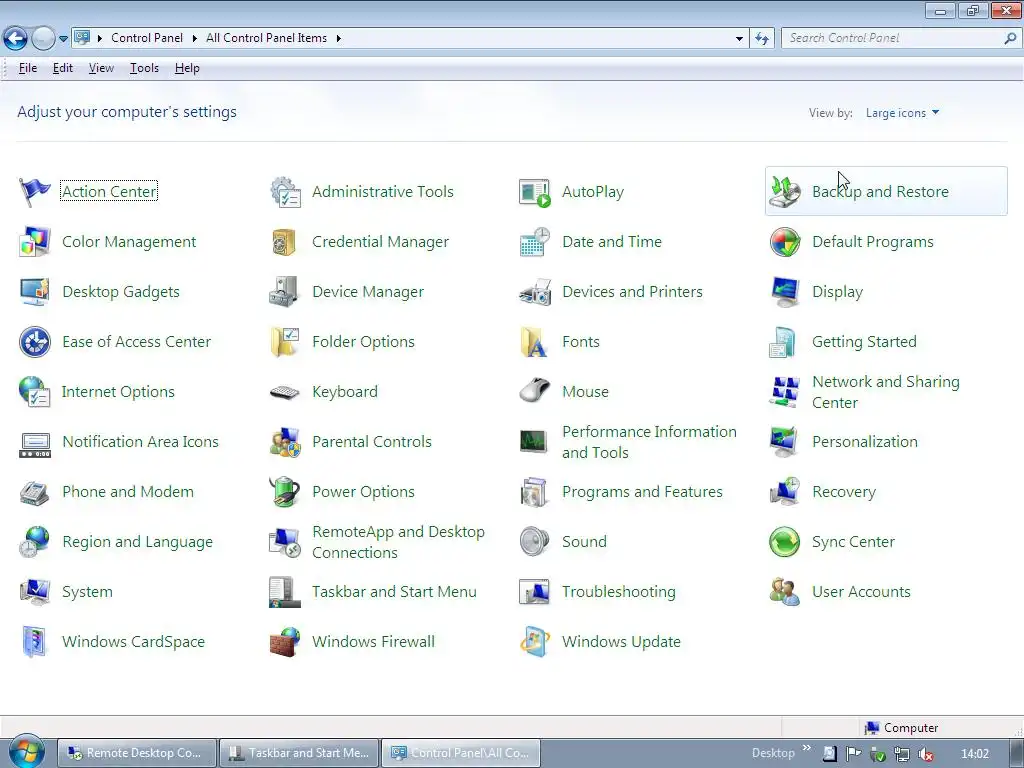
Task: Open the Device Manager icon
Action: (285, 292)
